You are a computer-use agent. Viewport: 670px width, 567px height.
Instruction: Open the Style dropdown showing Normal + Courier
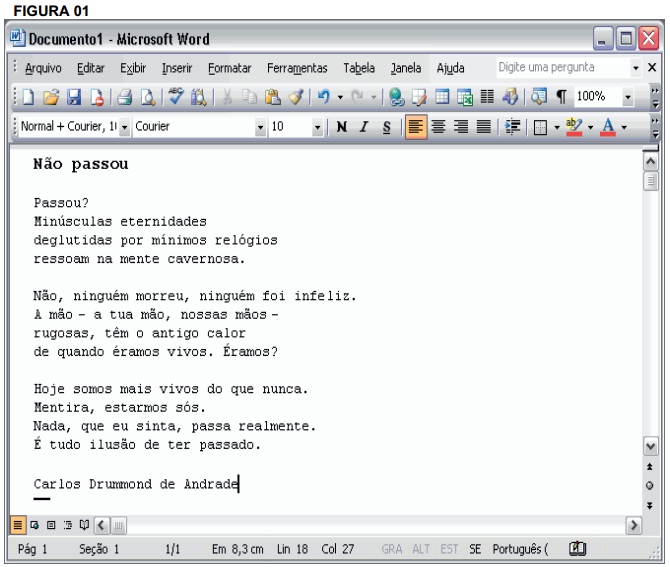124,128
